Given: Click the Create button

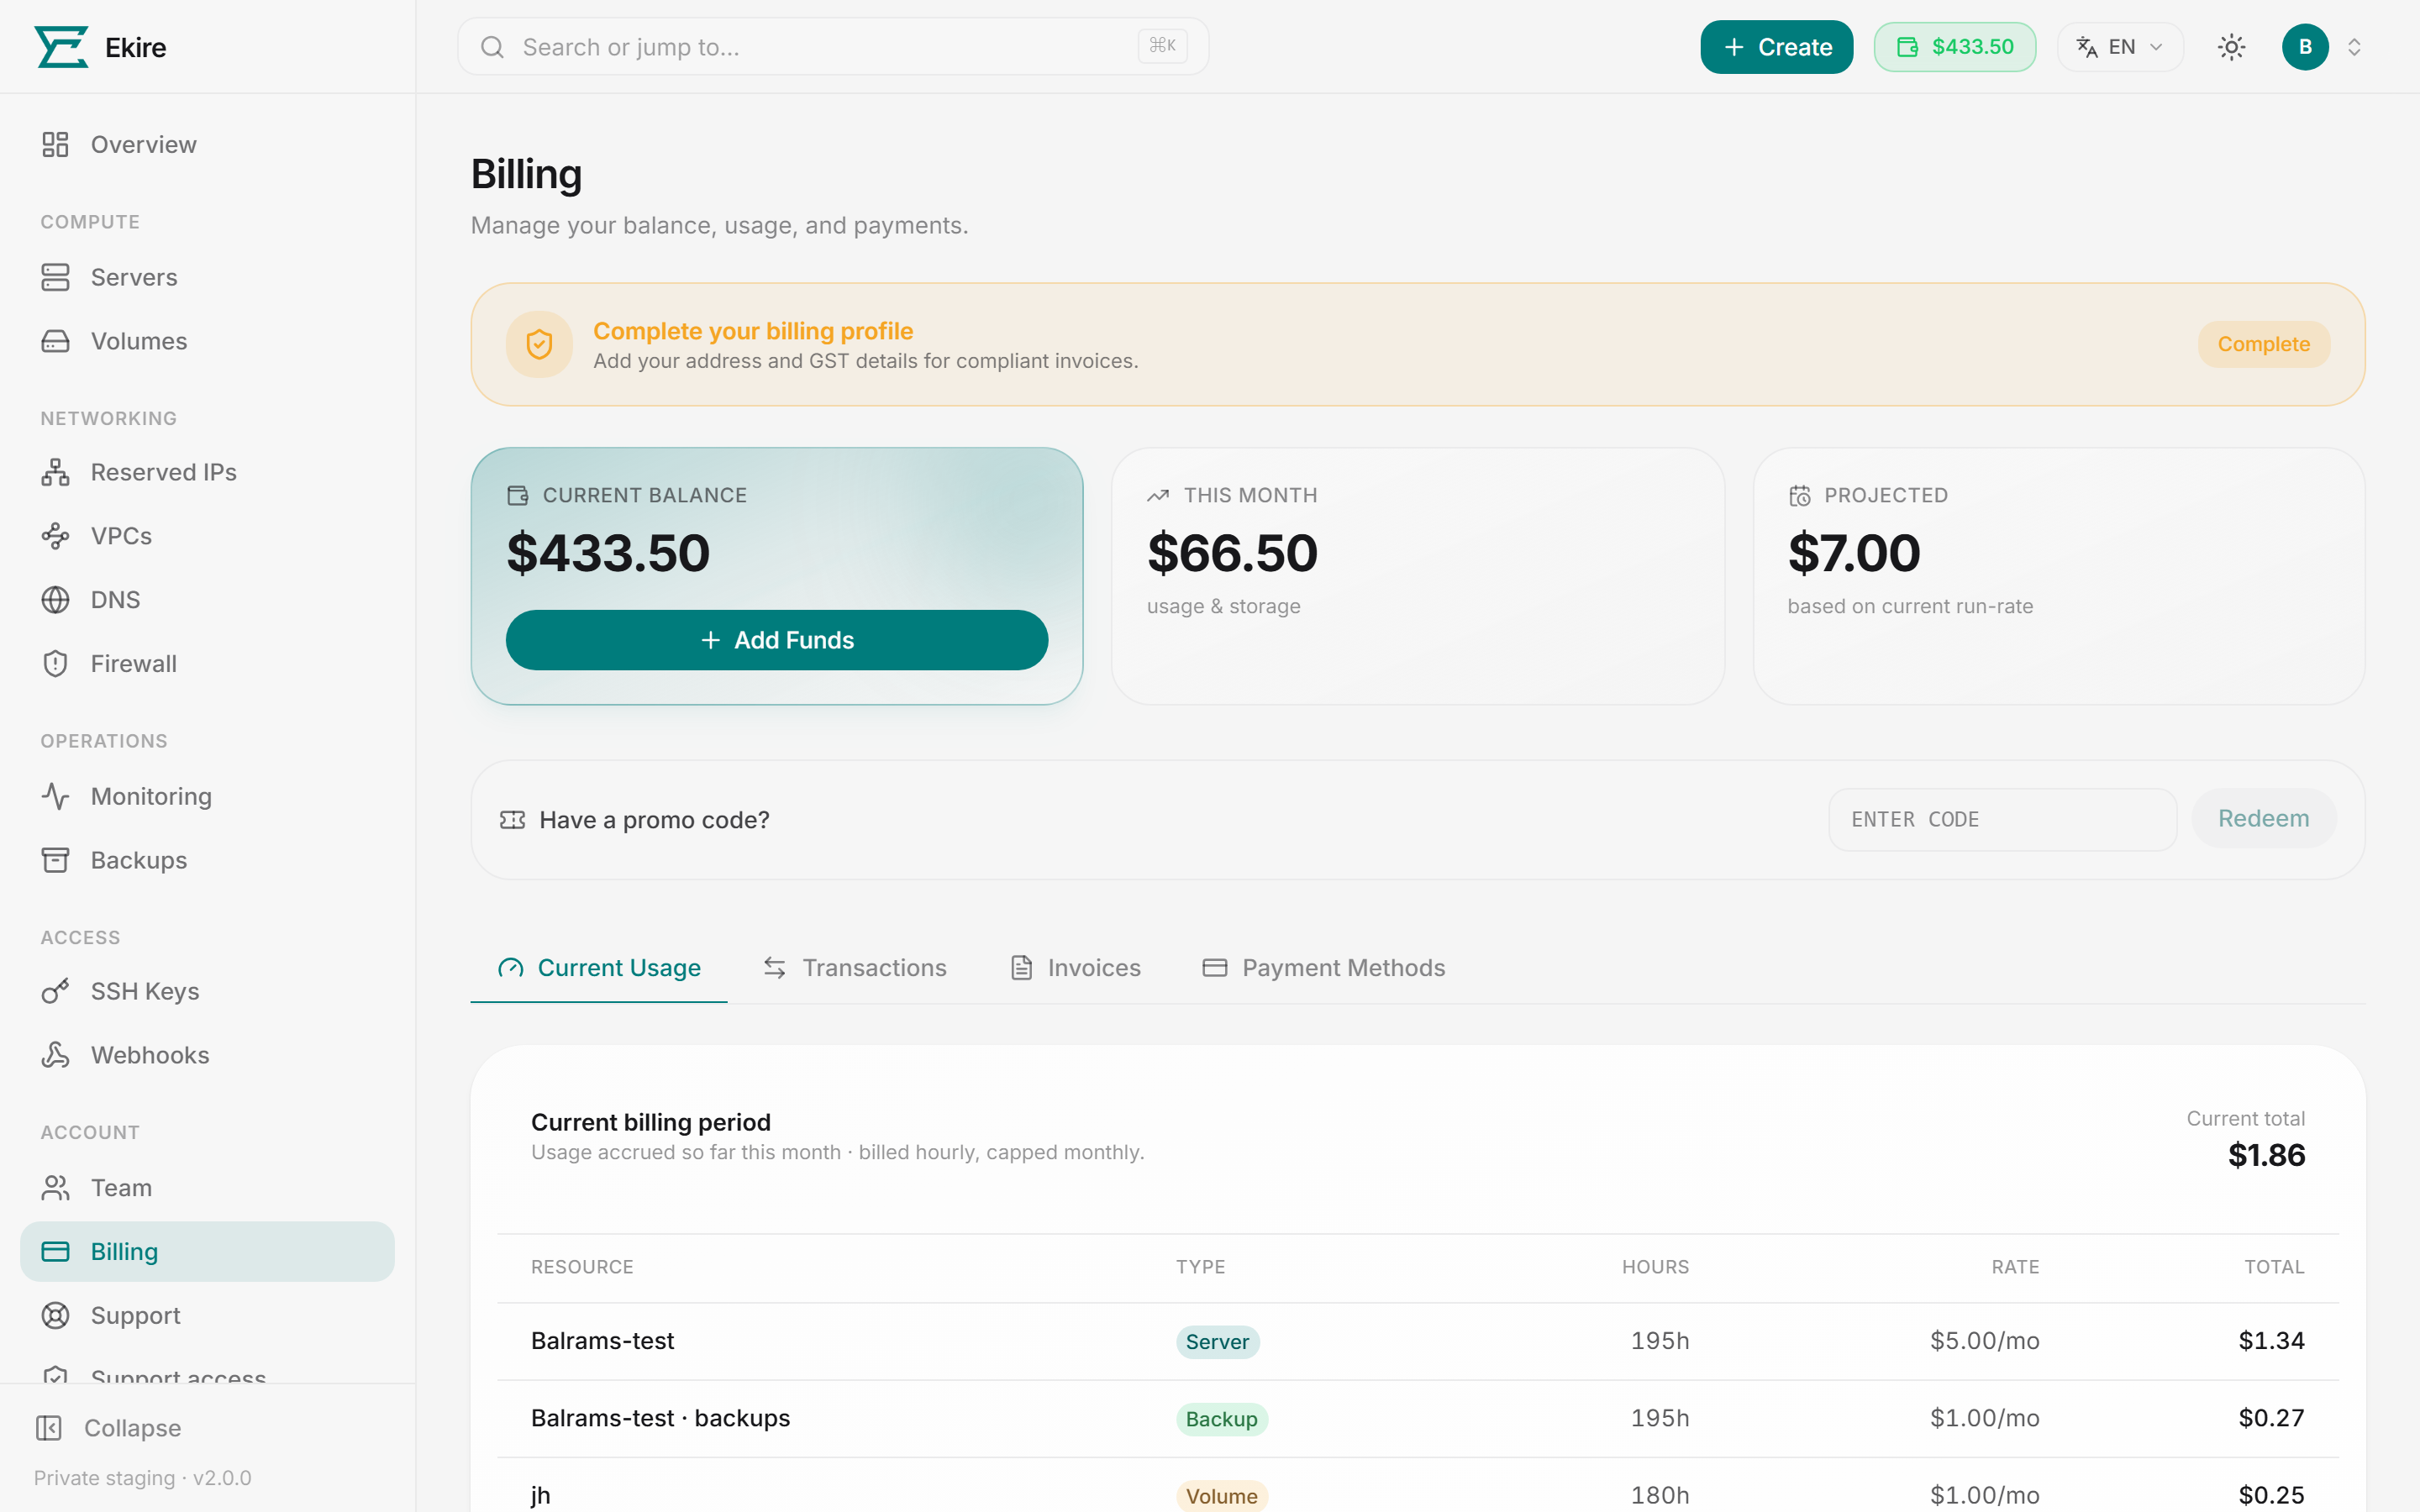Looking at the screenshot, I should coord(1776,47).
